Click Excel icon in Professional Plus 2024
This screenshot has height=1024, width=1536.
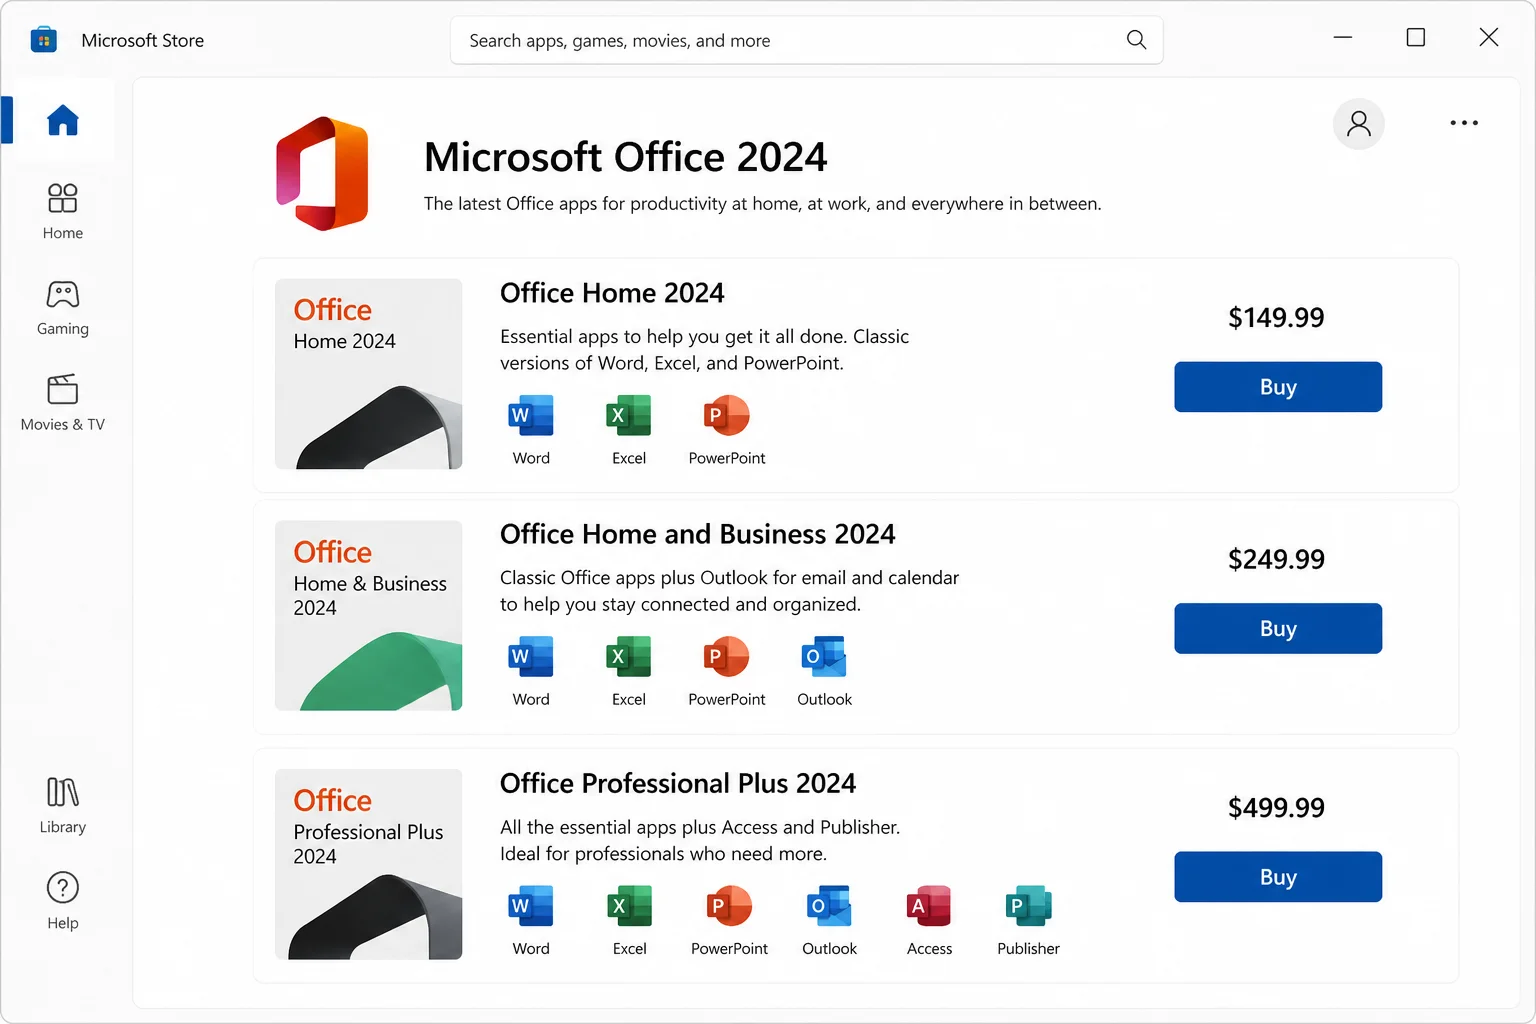pos(630,906)
